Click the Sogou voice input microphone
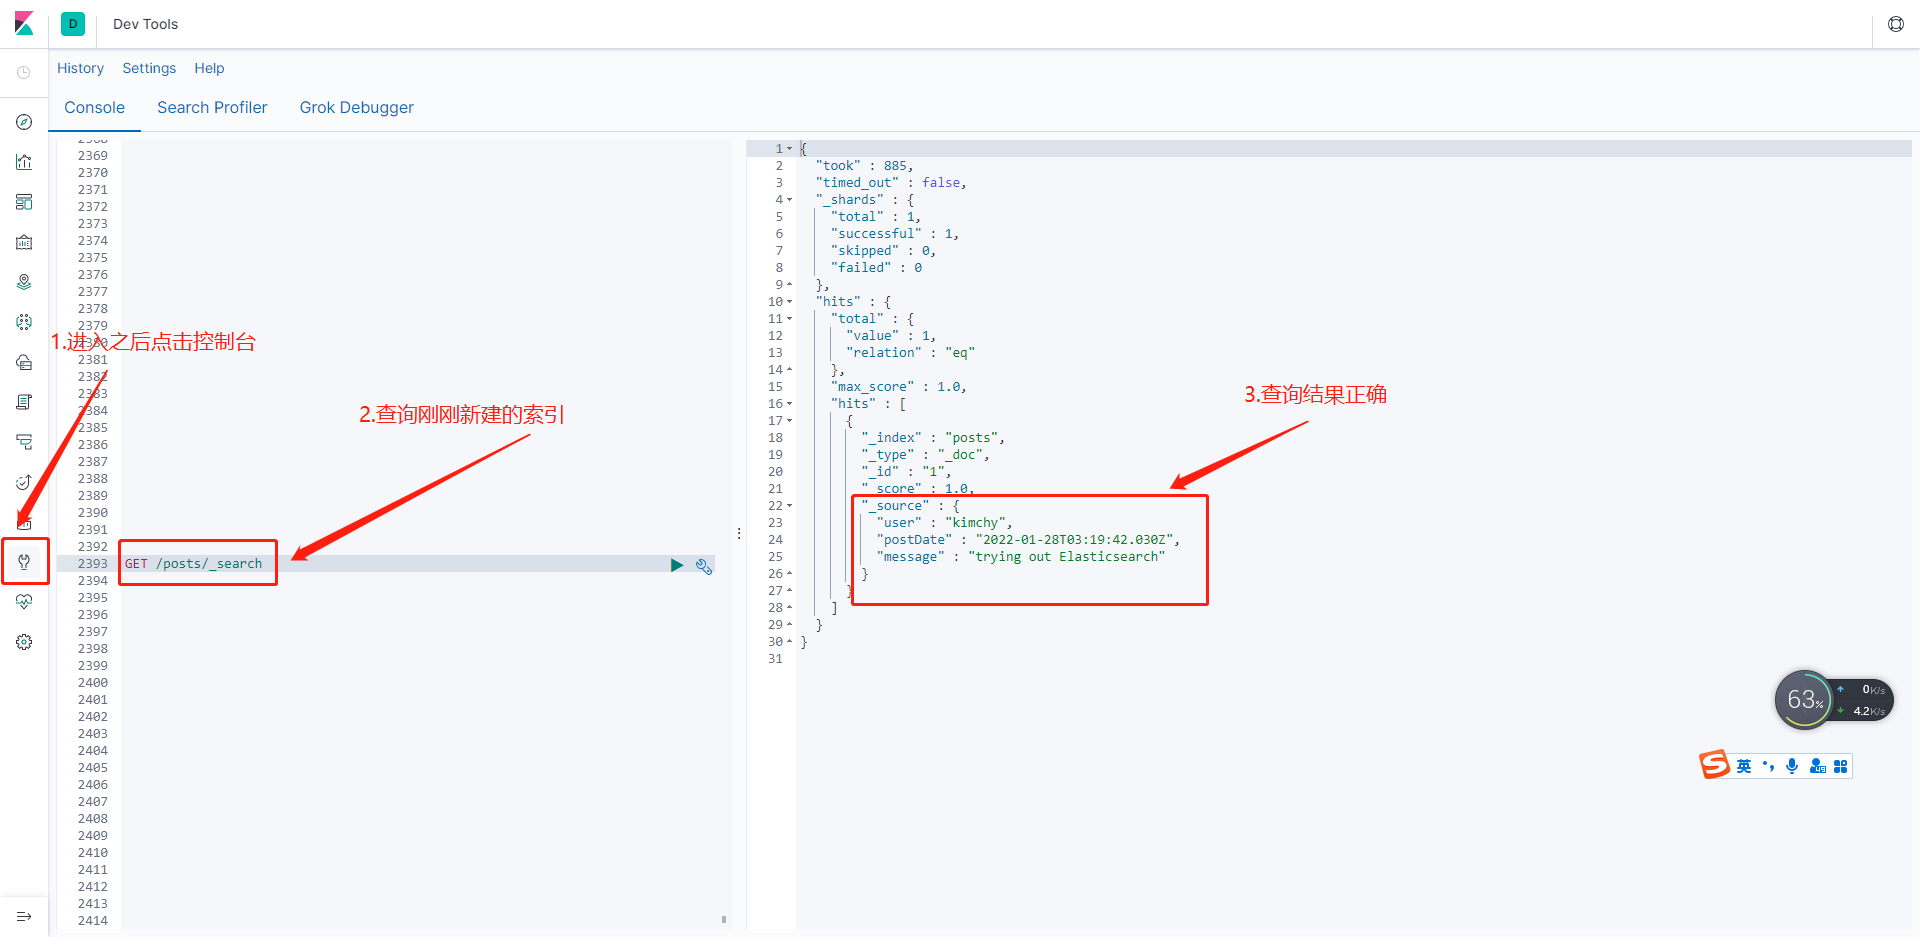Viewport: 1920px width, 937px height. tap(1792, 766)
